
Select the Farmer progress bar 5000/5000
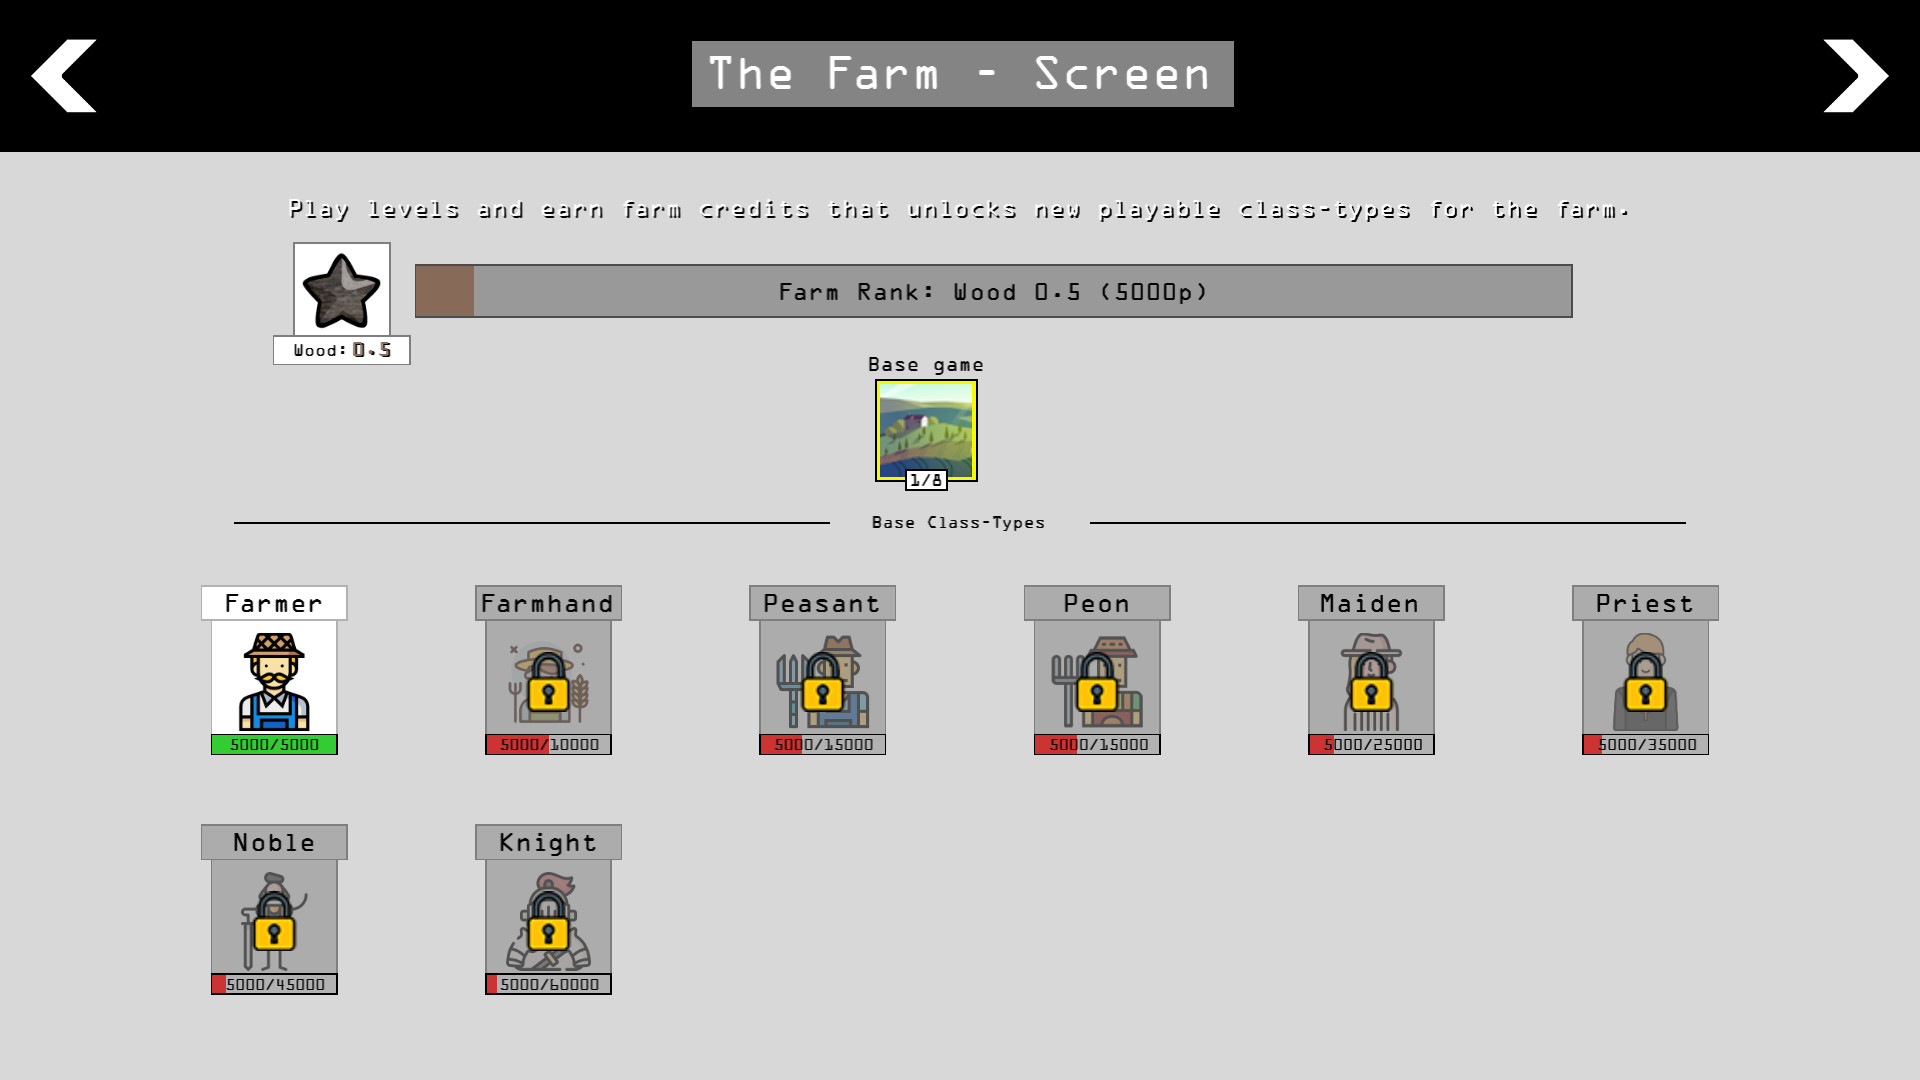274,744
